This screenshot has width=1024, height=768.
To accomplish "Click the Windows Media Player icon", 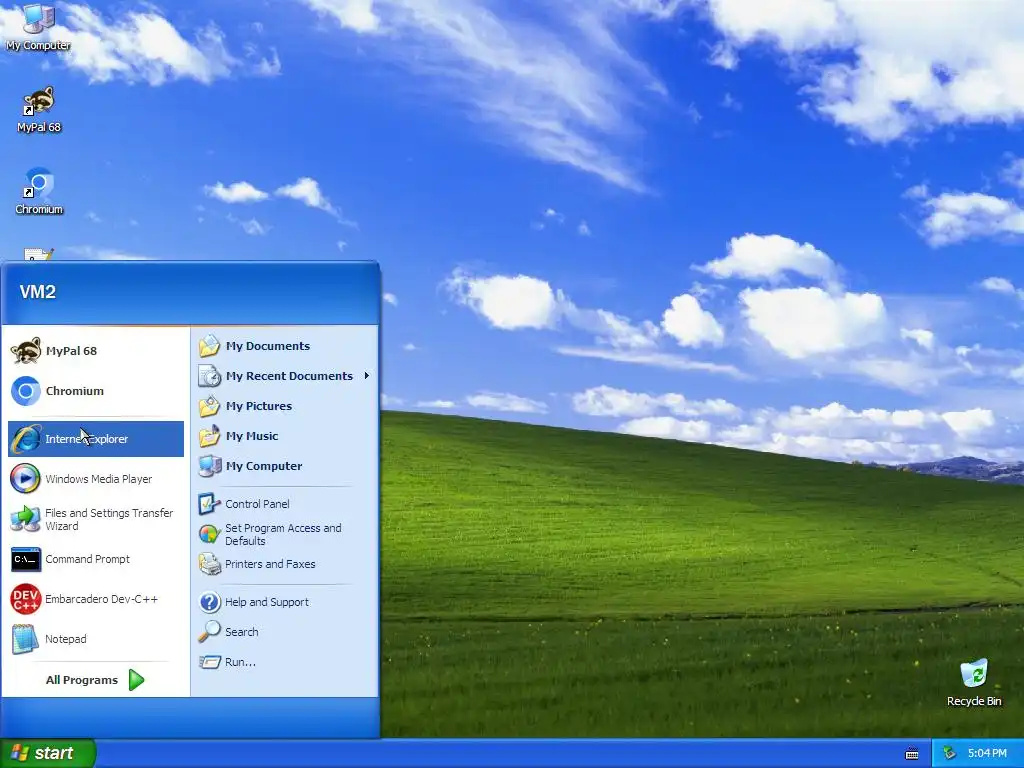I will 26,479.
